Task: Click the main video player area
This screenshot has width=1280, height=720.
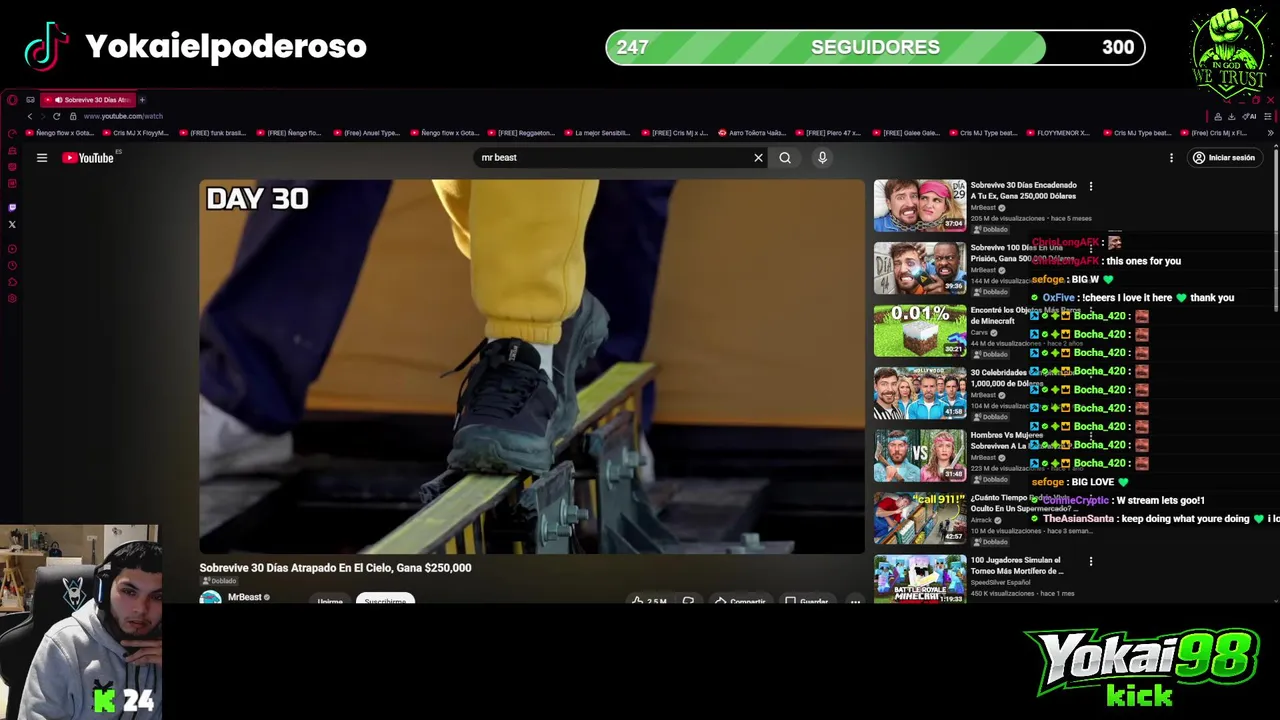Action: [x=532, y=366]
